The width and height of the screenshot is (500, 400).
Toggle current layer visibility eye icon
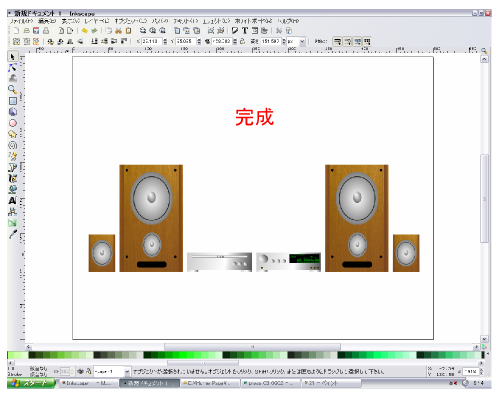pyautogui.click(x=80, y=371)
